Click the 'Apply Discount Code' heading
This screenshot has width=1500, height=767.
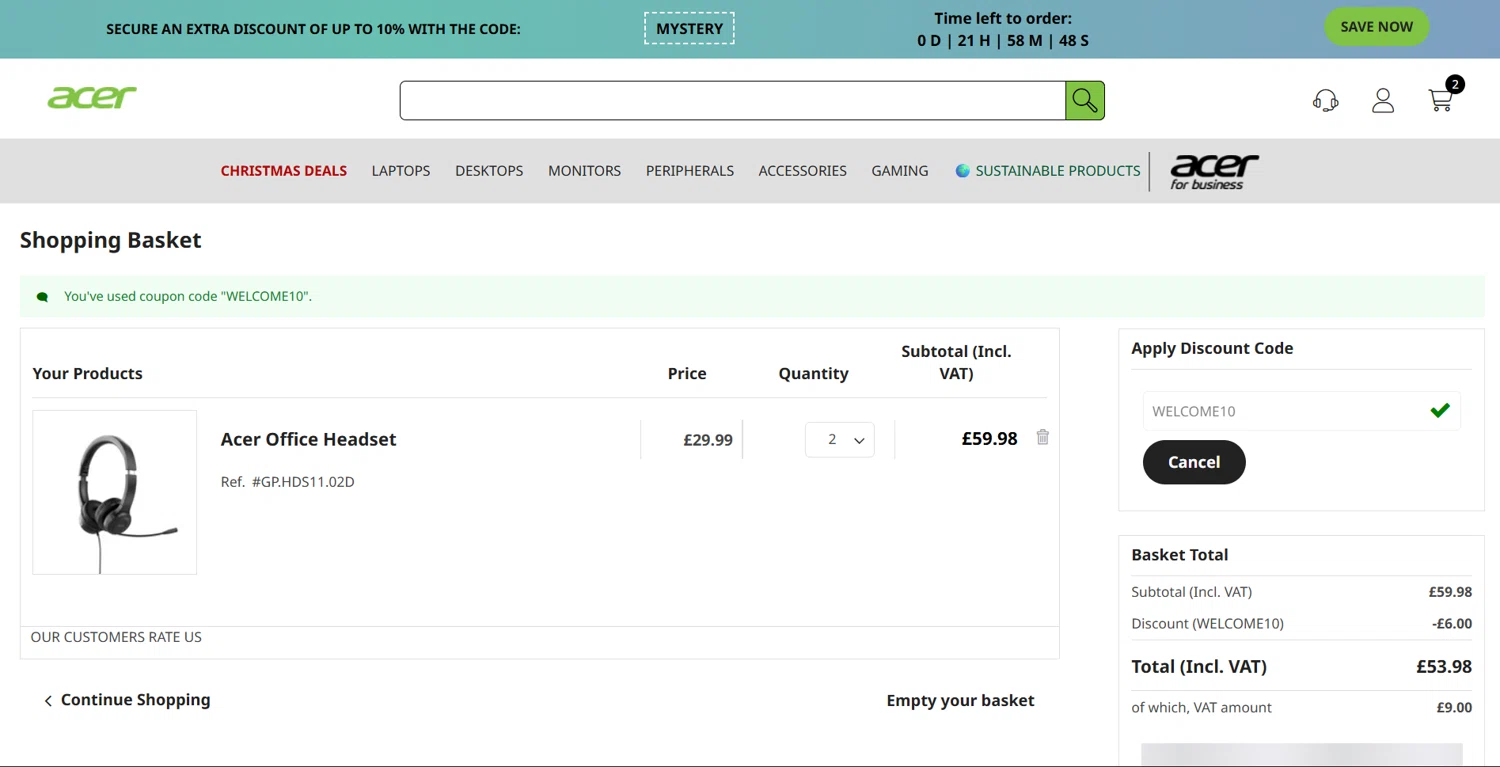(1212, 348)
